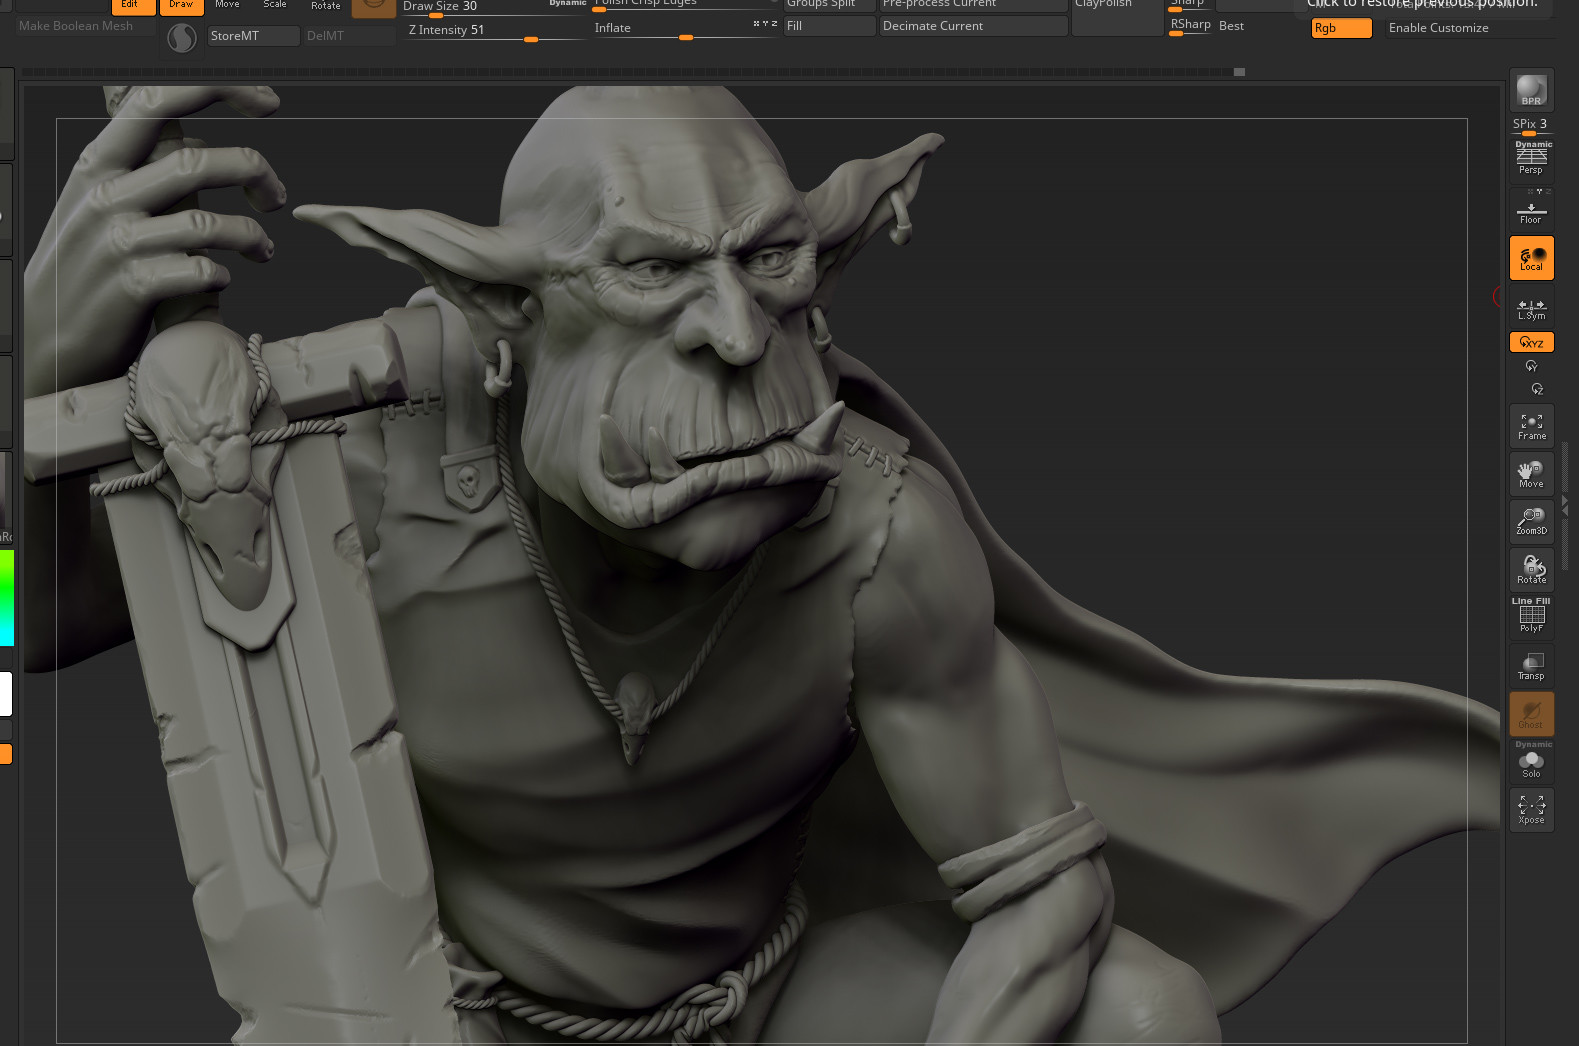Click the Groups Split button
Viewport: 1579px width, 1046px height.
pyautogui.click(x=829, y=5)
